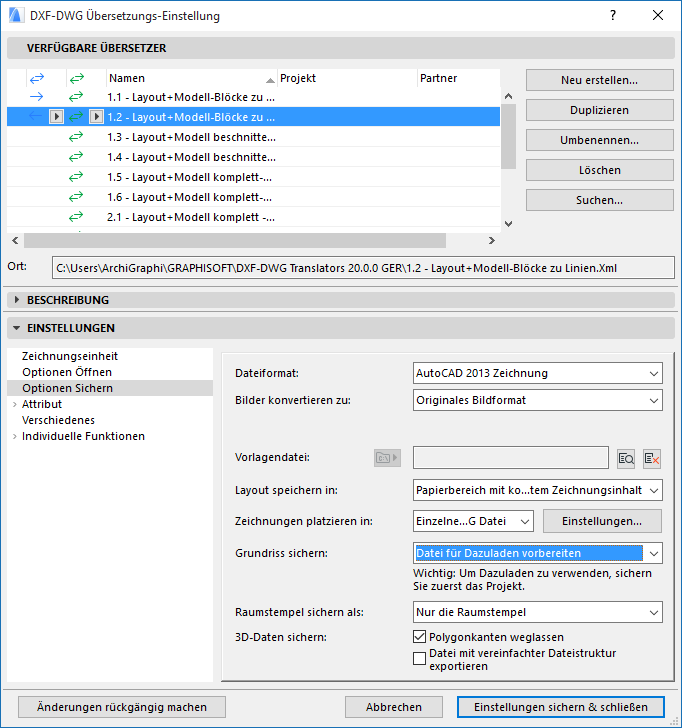The image size is (682, 728).
Task: Open Layout speichern in dropdown
Action: 538,490
